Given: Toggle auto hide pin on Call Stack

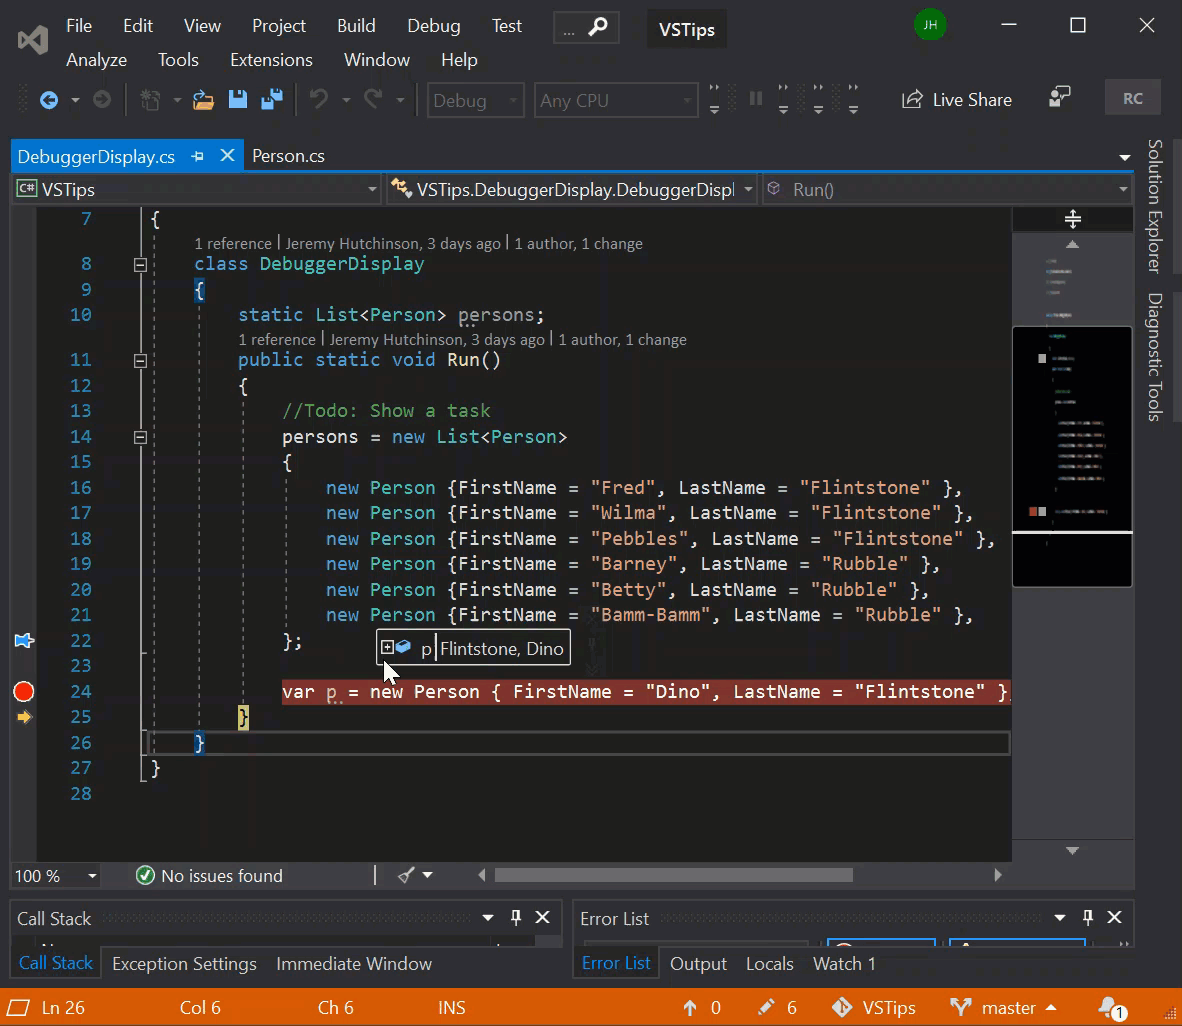Looking at the screenshot, I should 516,917.
